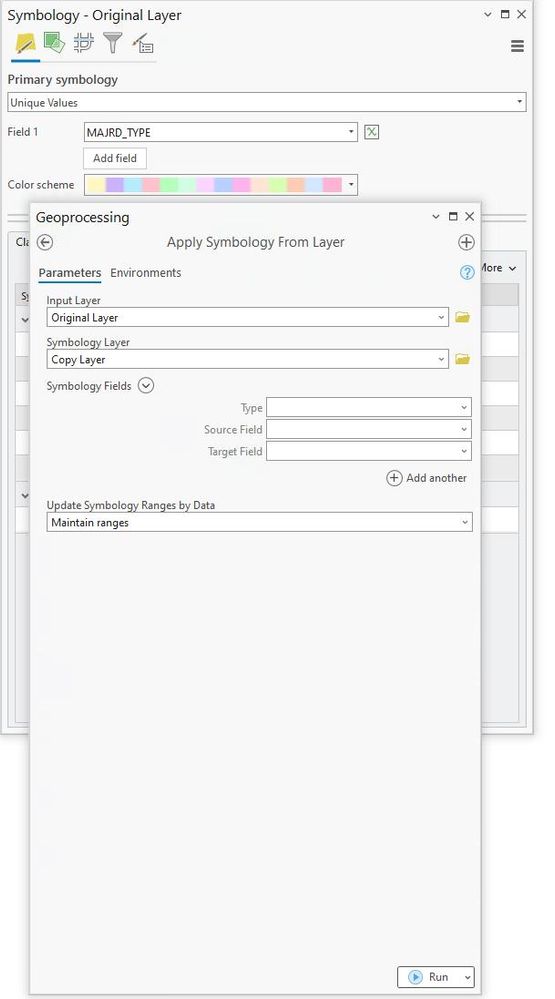The image size is (555, 999).
Task: Switch to the Environments tab
Action: coord(145,273)
